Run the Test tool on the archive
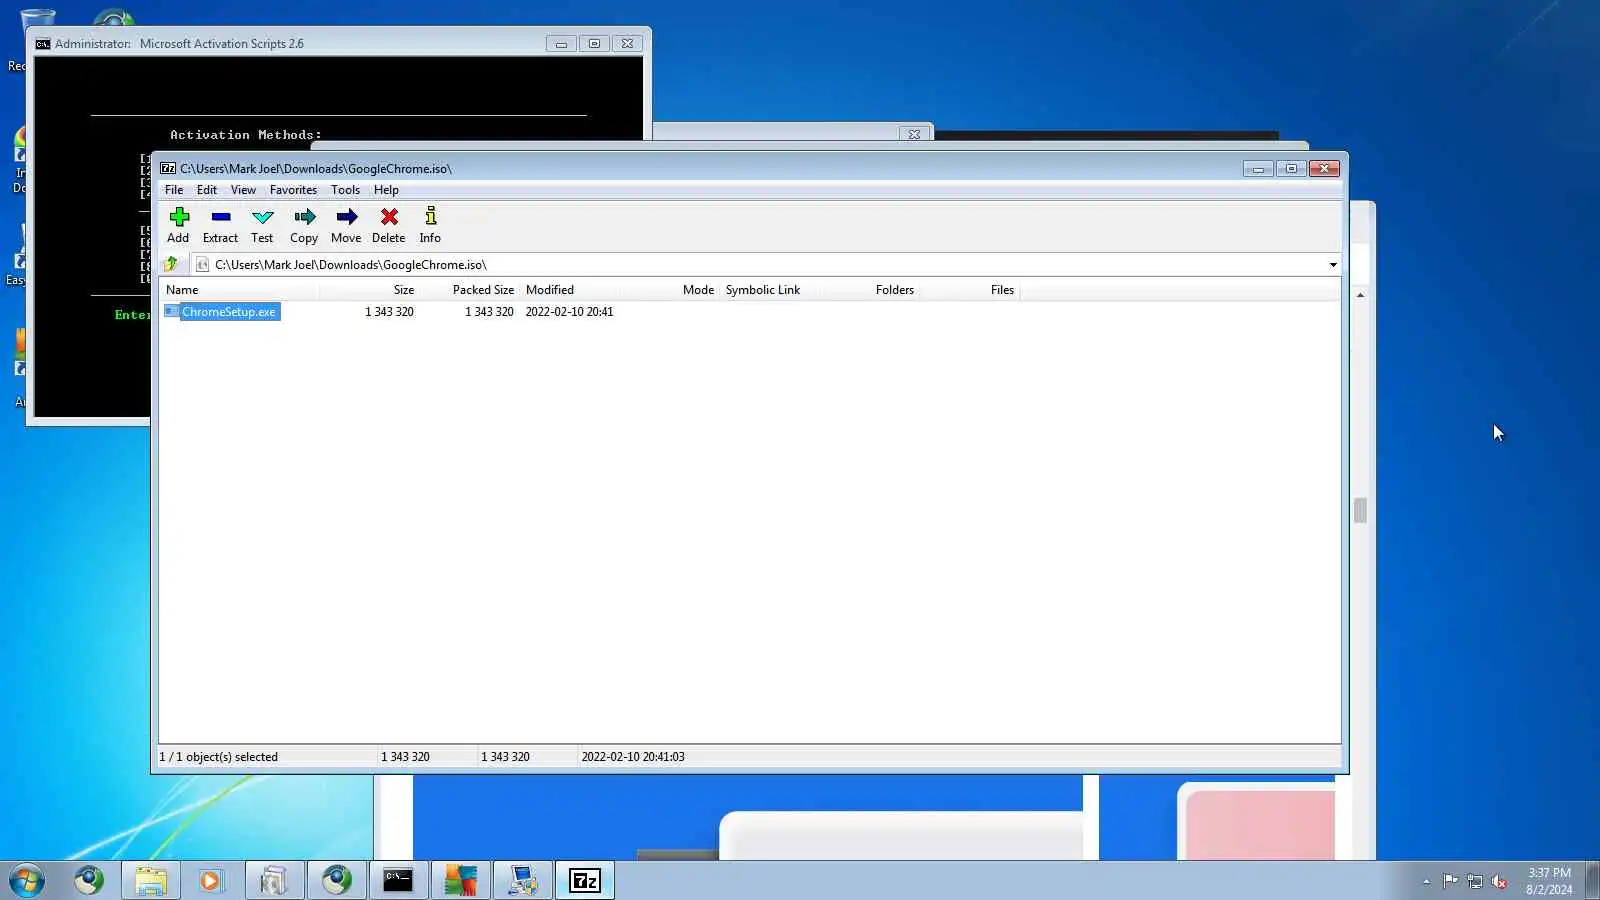 262,225
